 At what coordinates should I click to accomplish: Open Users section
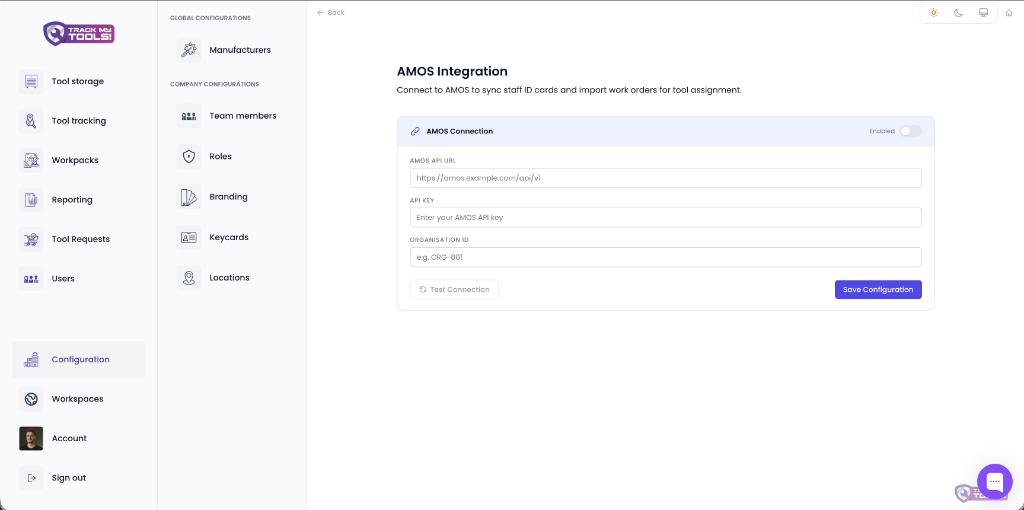pos(63,278)
